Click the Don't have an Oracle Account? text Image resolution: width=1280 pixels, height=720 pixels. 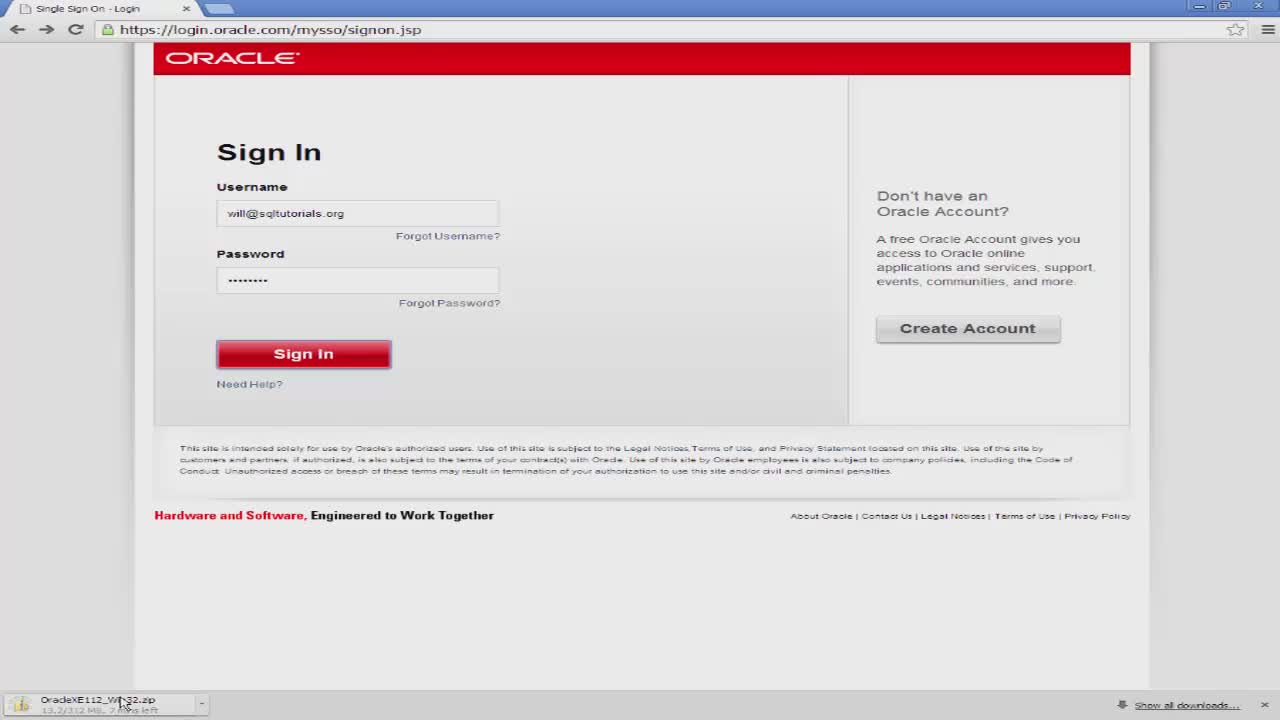point(943,203)
